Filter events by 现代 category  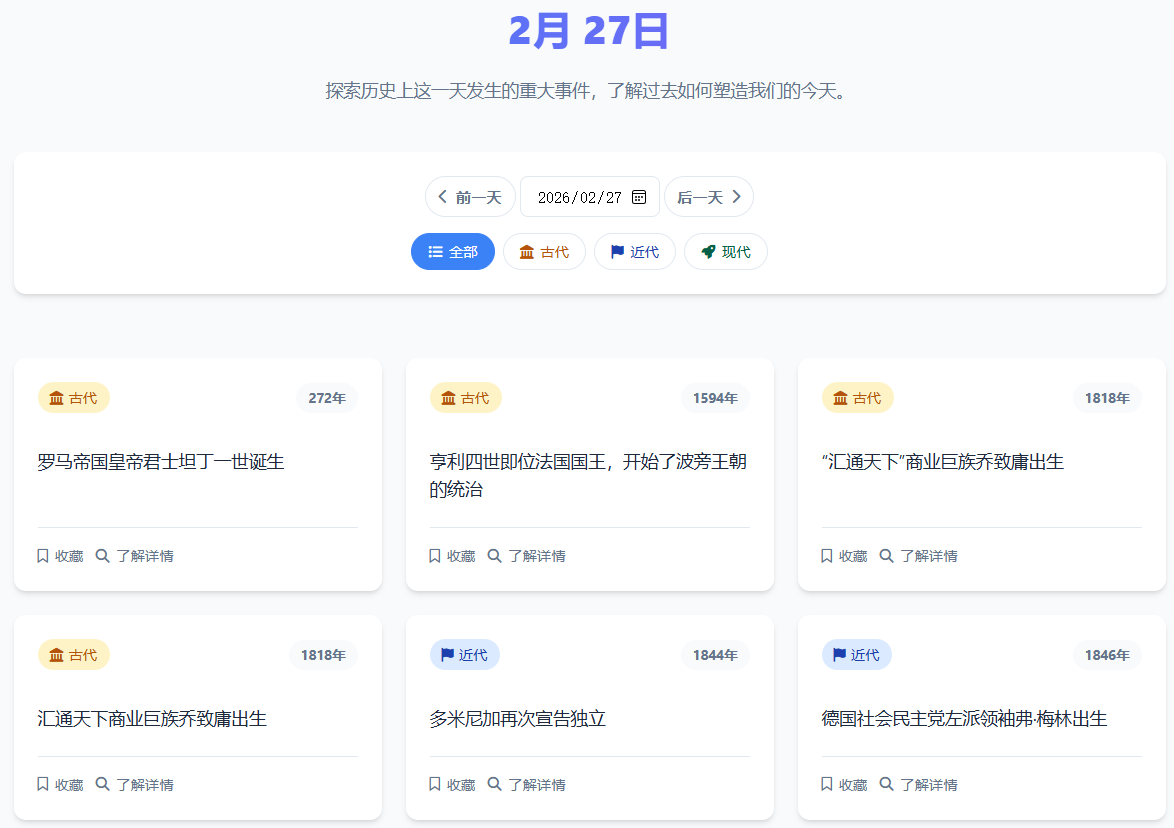point(725,252)
